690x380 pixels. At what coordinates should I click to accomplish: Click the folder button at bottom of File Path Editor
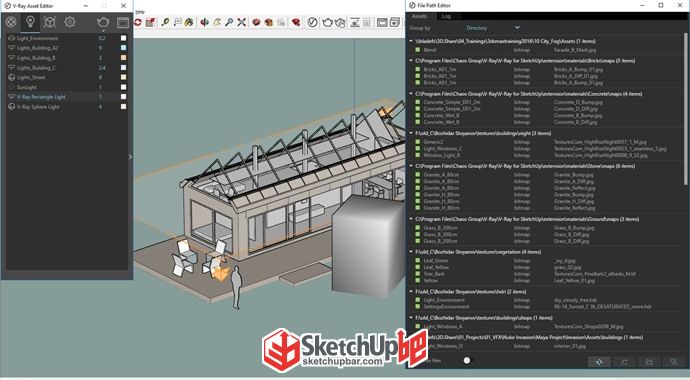649,362
